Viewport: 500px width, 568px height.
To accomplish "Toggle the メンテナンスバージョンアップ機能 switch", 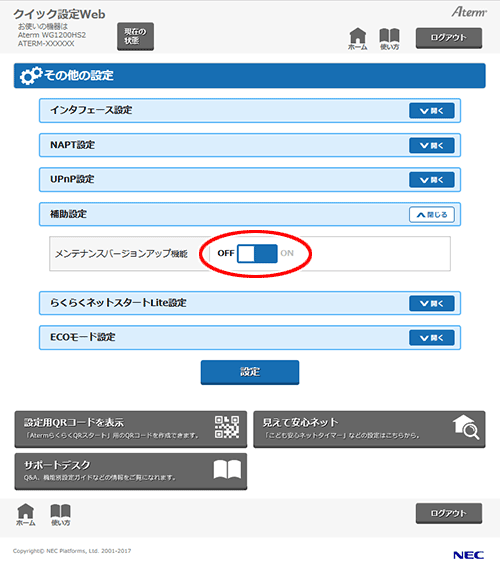I will tap(257, 253).
